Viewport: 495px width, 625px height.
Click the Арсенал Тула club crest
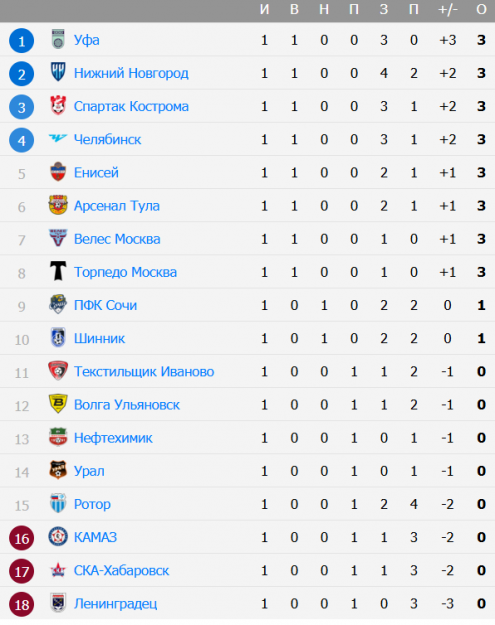[58, 205]
